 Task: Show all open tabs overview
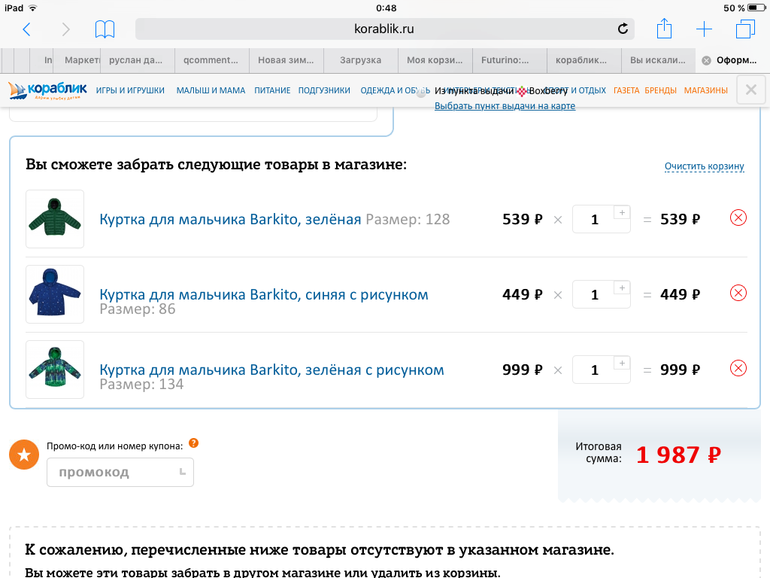pyautogui.click(x=744, y=29)
